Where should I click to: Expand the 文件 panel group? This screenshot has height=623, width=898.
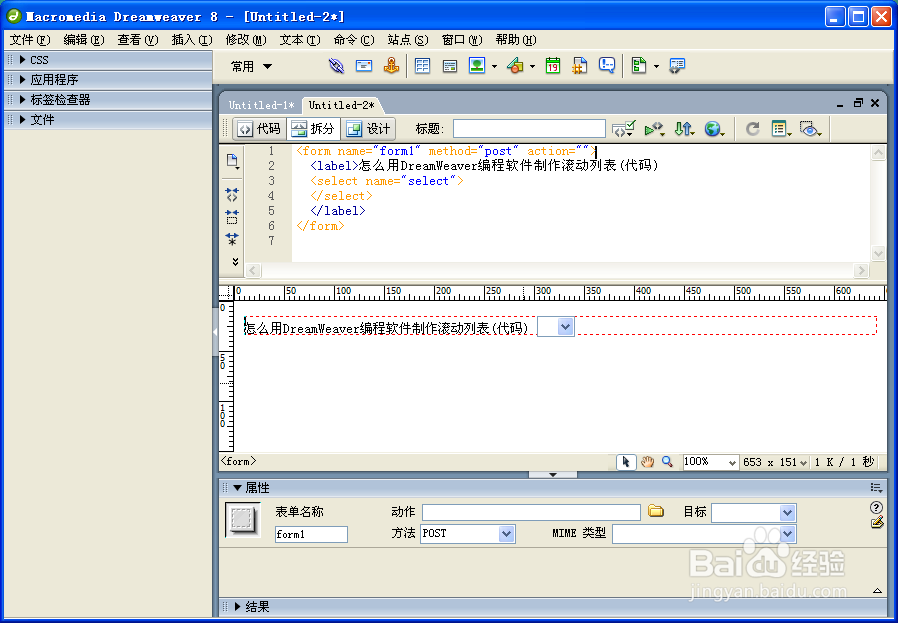click(23, 120)
